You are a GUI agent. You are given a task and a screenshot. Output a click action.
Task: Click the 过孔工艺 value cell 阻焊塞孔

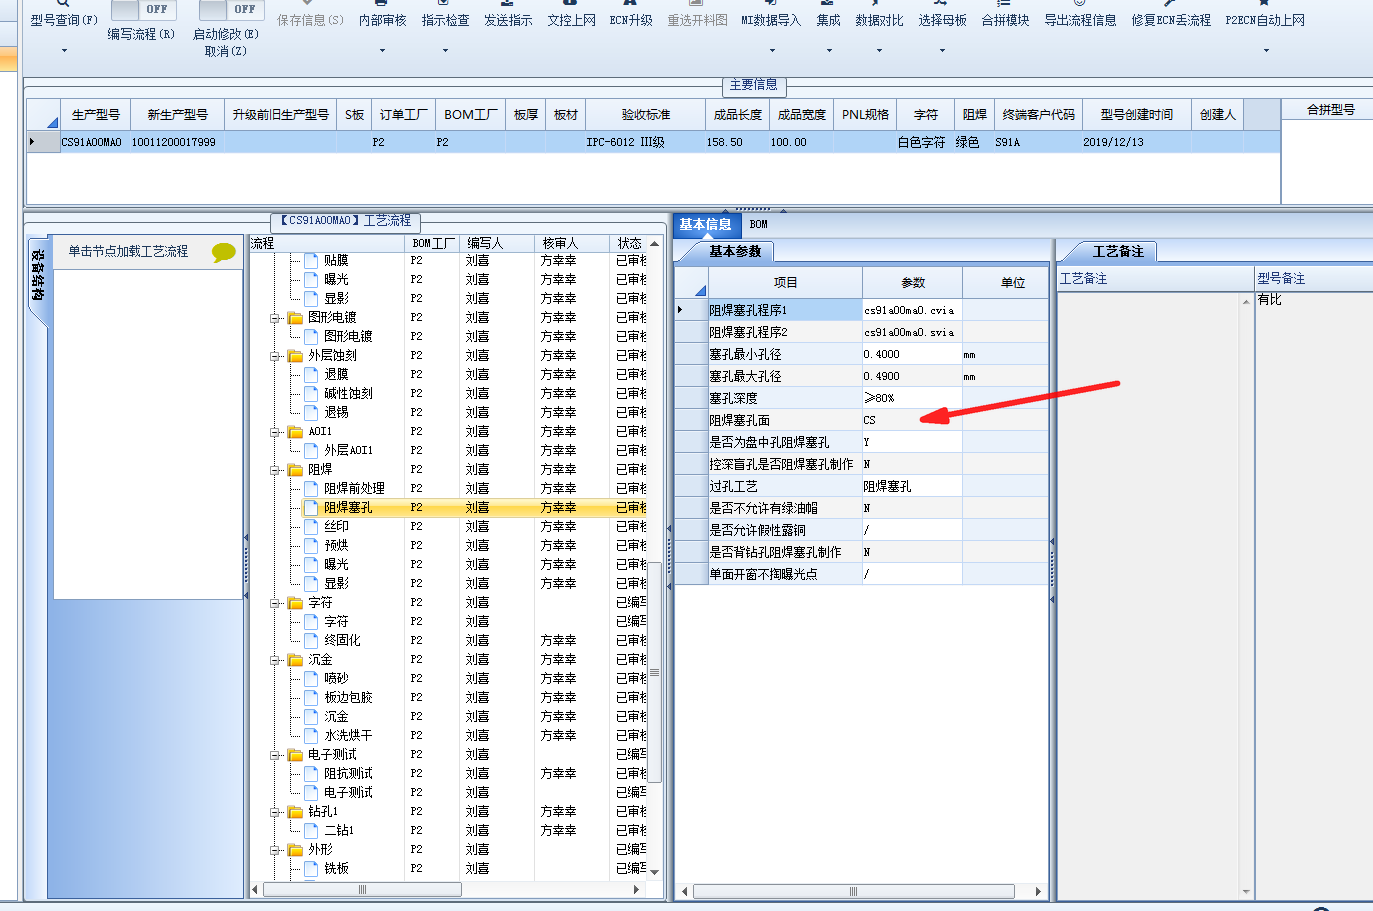click(911, 486)
